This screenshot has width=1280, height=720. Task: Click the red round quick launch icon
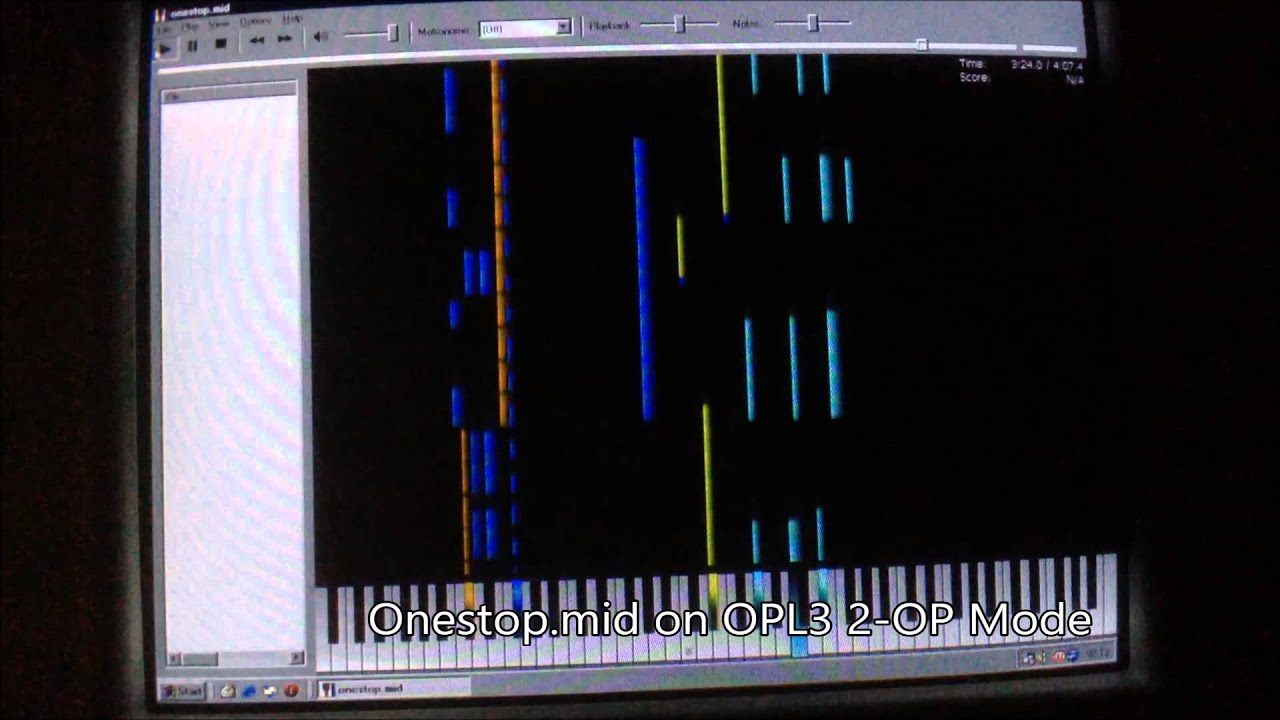[x=292, y=690]
